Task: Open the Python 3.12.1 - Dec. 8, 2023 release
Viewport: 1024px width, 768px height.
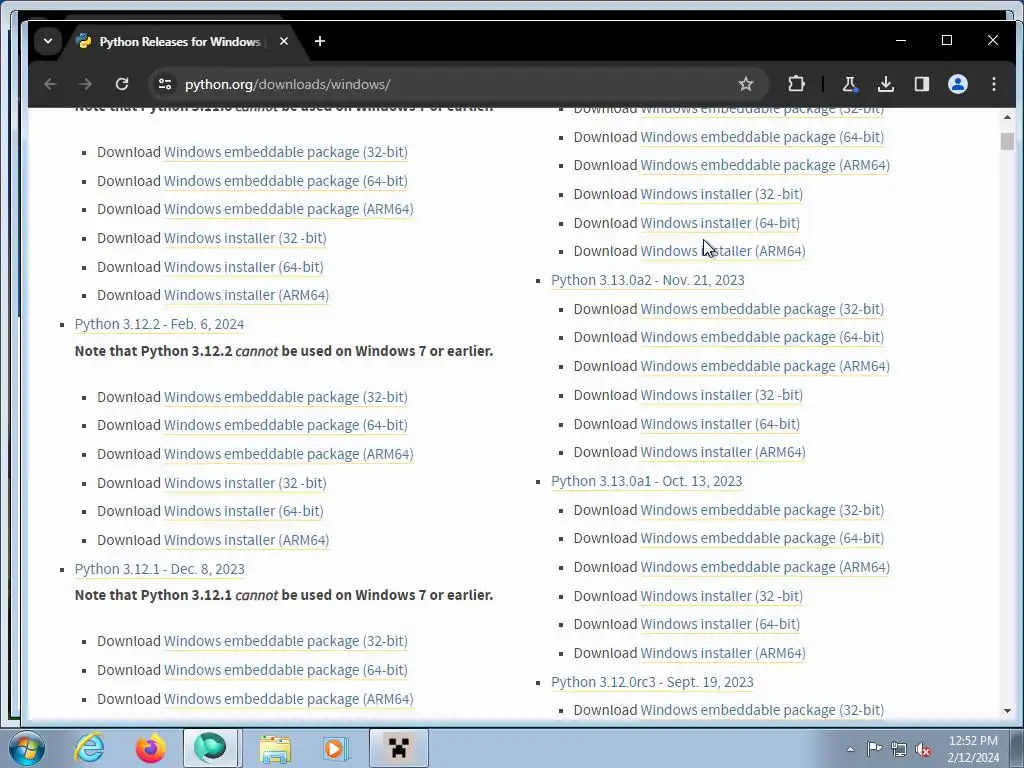Action: tap(159, 569)
